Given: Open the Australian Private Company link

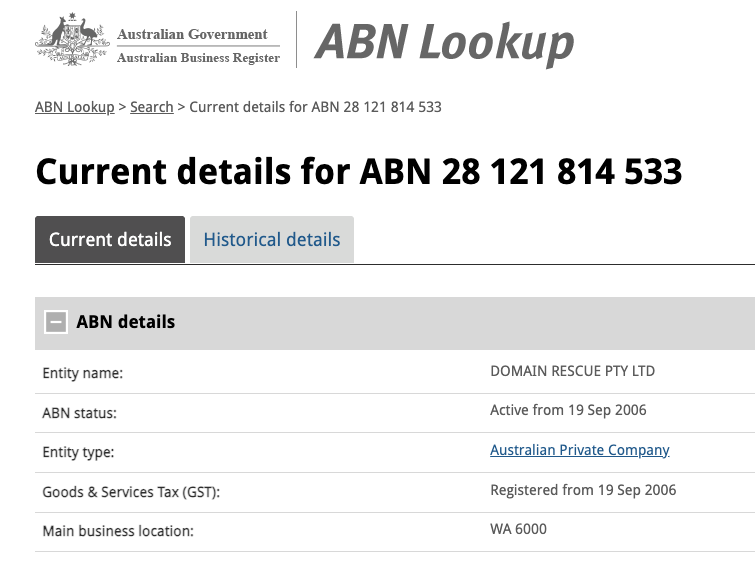Looking at the screenshot, I should (580, 450).
